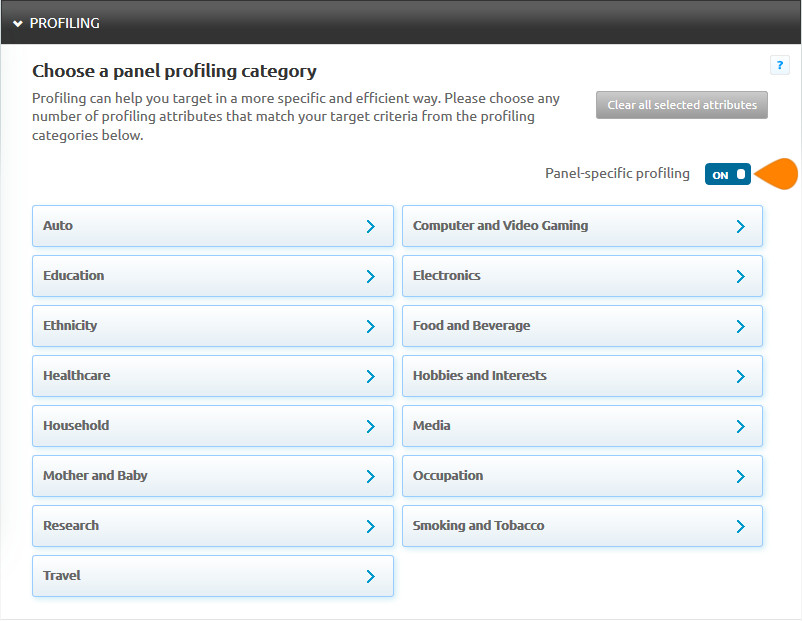Image resolution: width=802 pixels, height=621 pixels.
Task: Expand Computer and Video Gaming category
Action: pos(582,226)
